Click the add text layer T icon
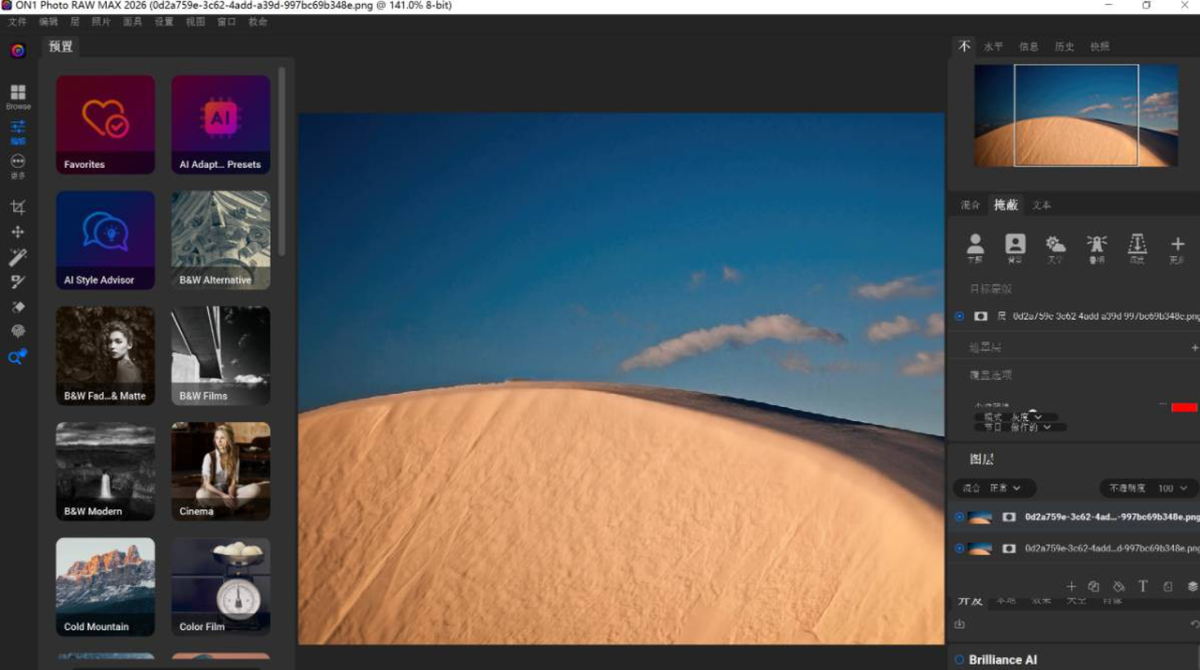1200x670 pixels. [1143, 586]
